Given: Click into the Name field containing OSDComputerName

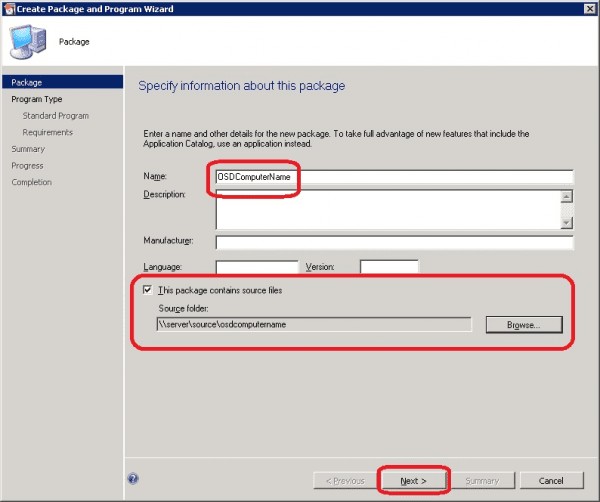Looking at the screenshot, I should [x=394, y=177].
